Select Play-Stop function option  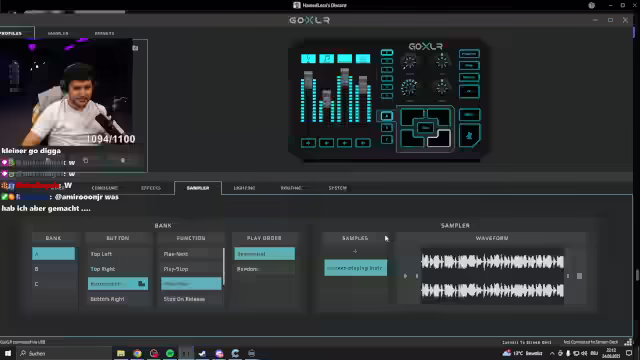point(191,269)
